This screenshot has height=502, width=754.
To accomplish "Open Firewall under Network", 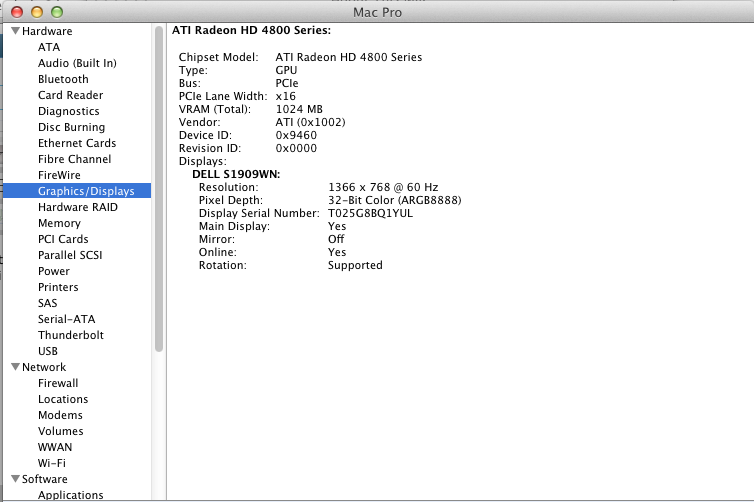I will tap(58, 383).
